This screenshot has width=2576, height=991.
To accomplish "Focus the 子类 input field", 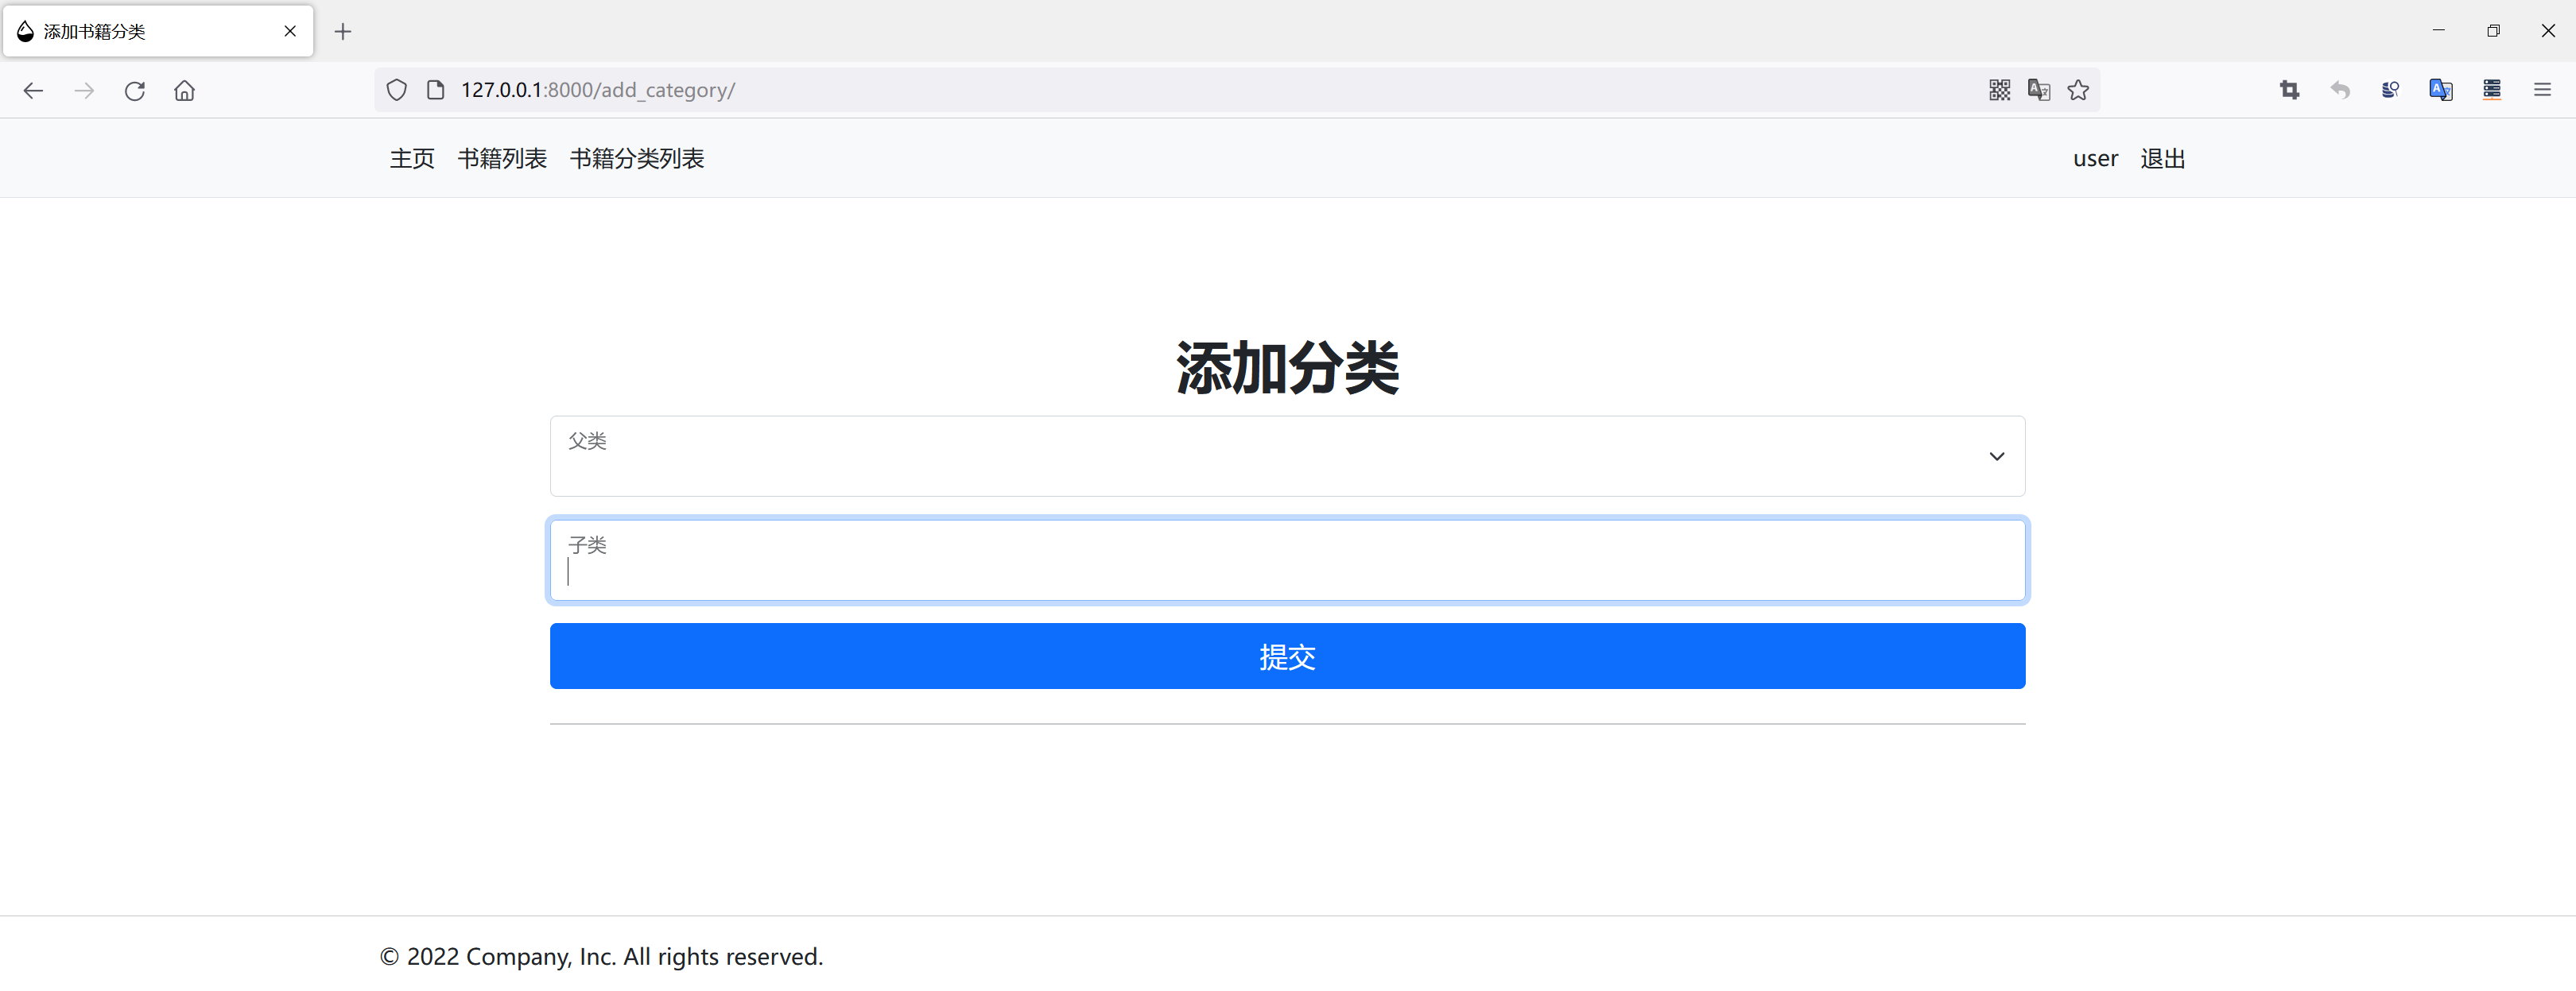I will coord(1287,560).
